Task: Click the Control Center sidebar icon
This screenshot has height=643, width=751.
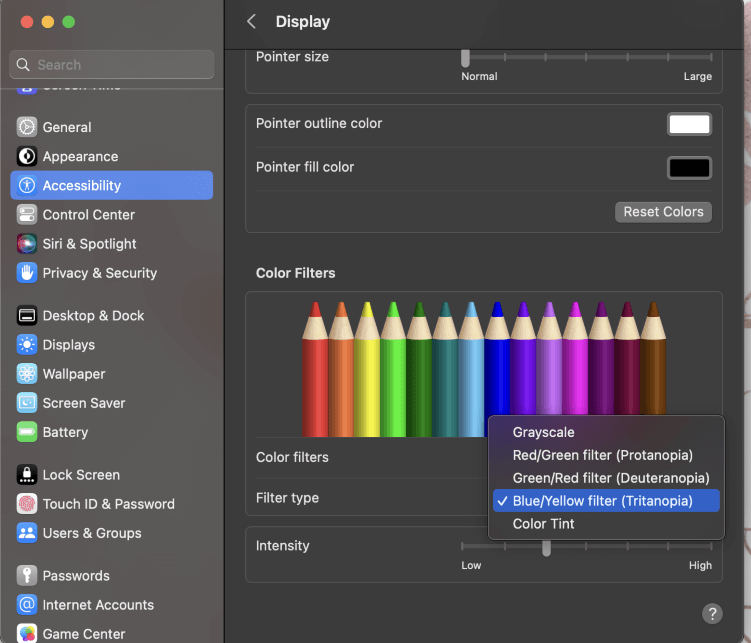Action: tap(27, 214)
